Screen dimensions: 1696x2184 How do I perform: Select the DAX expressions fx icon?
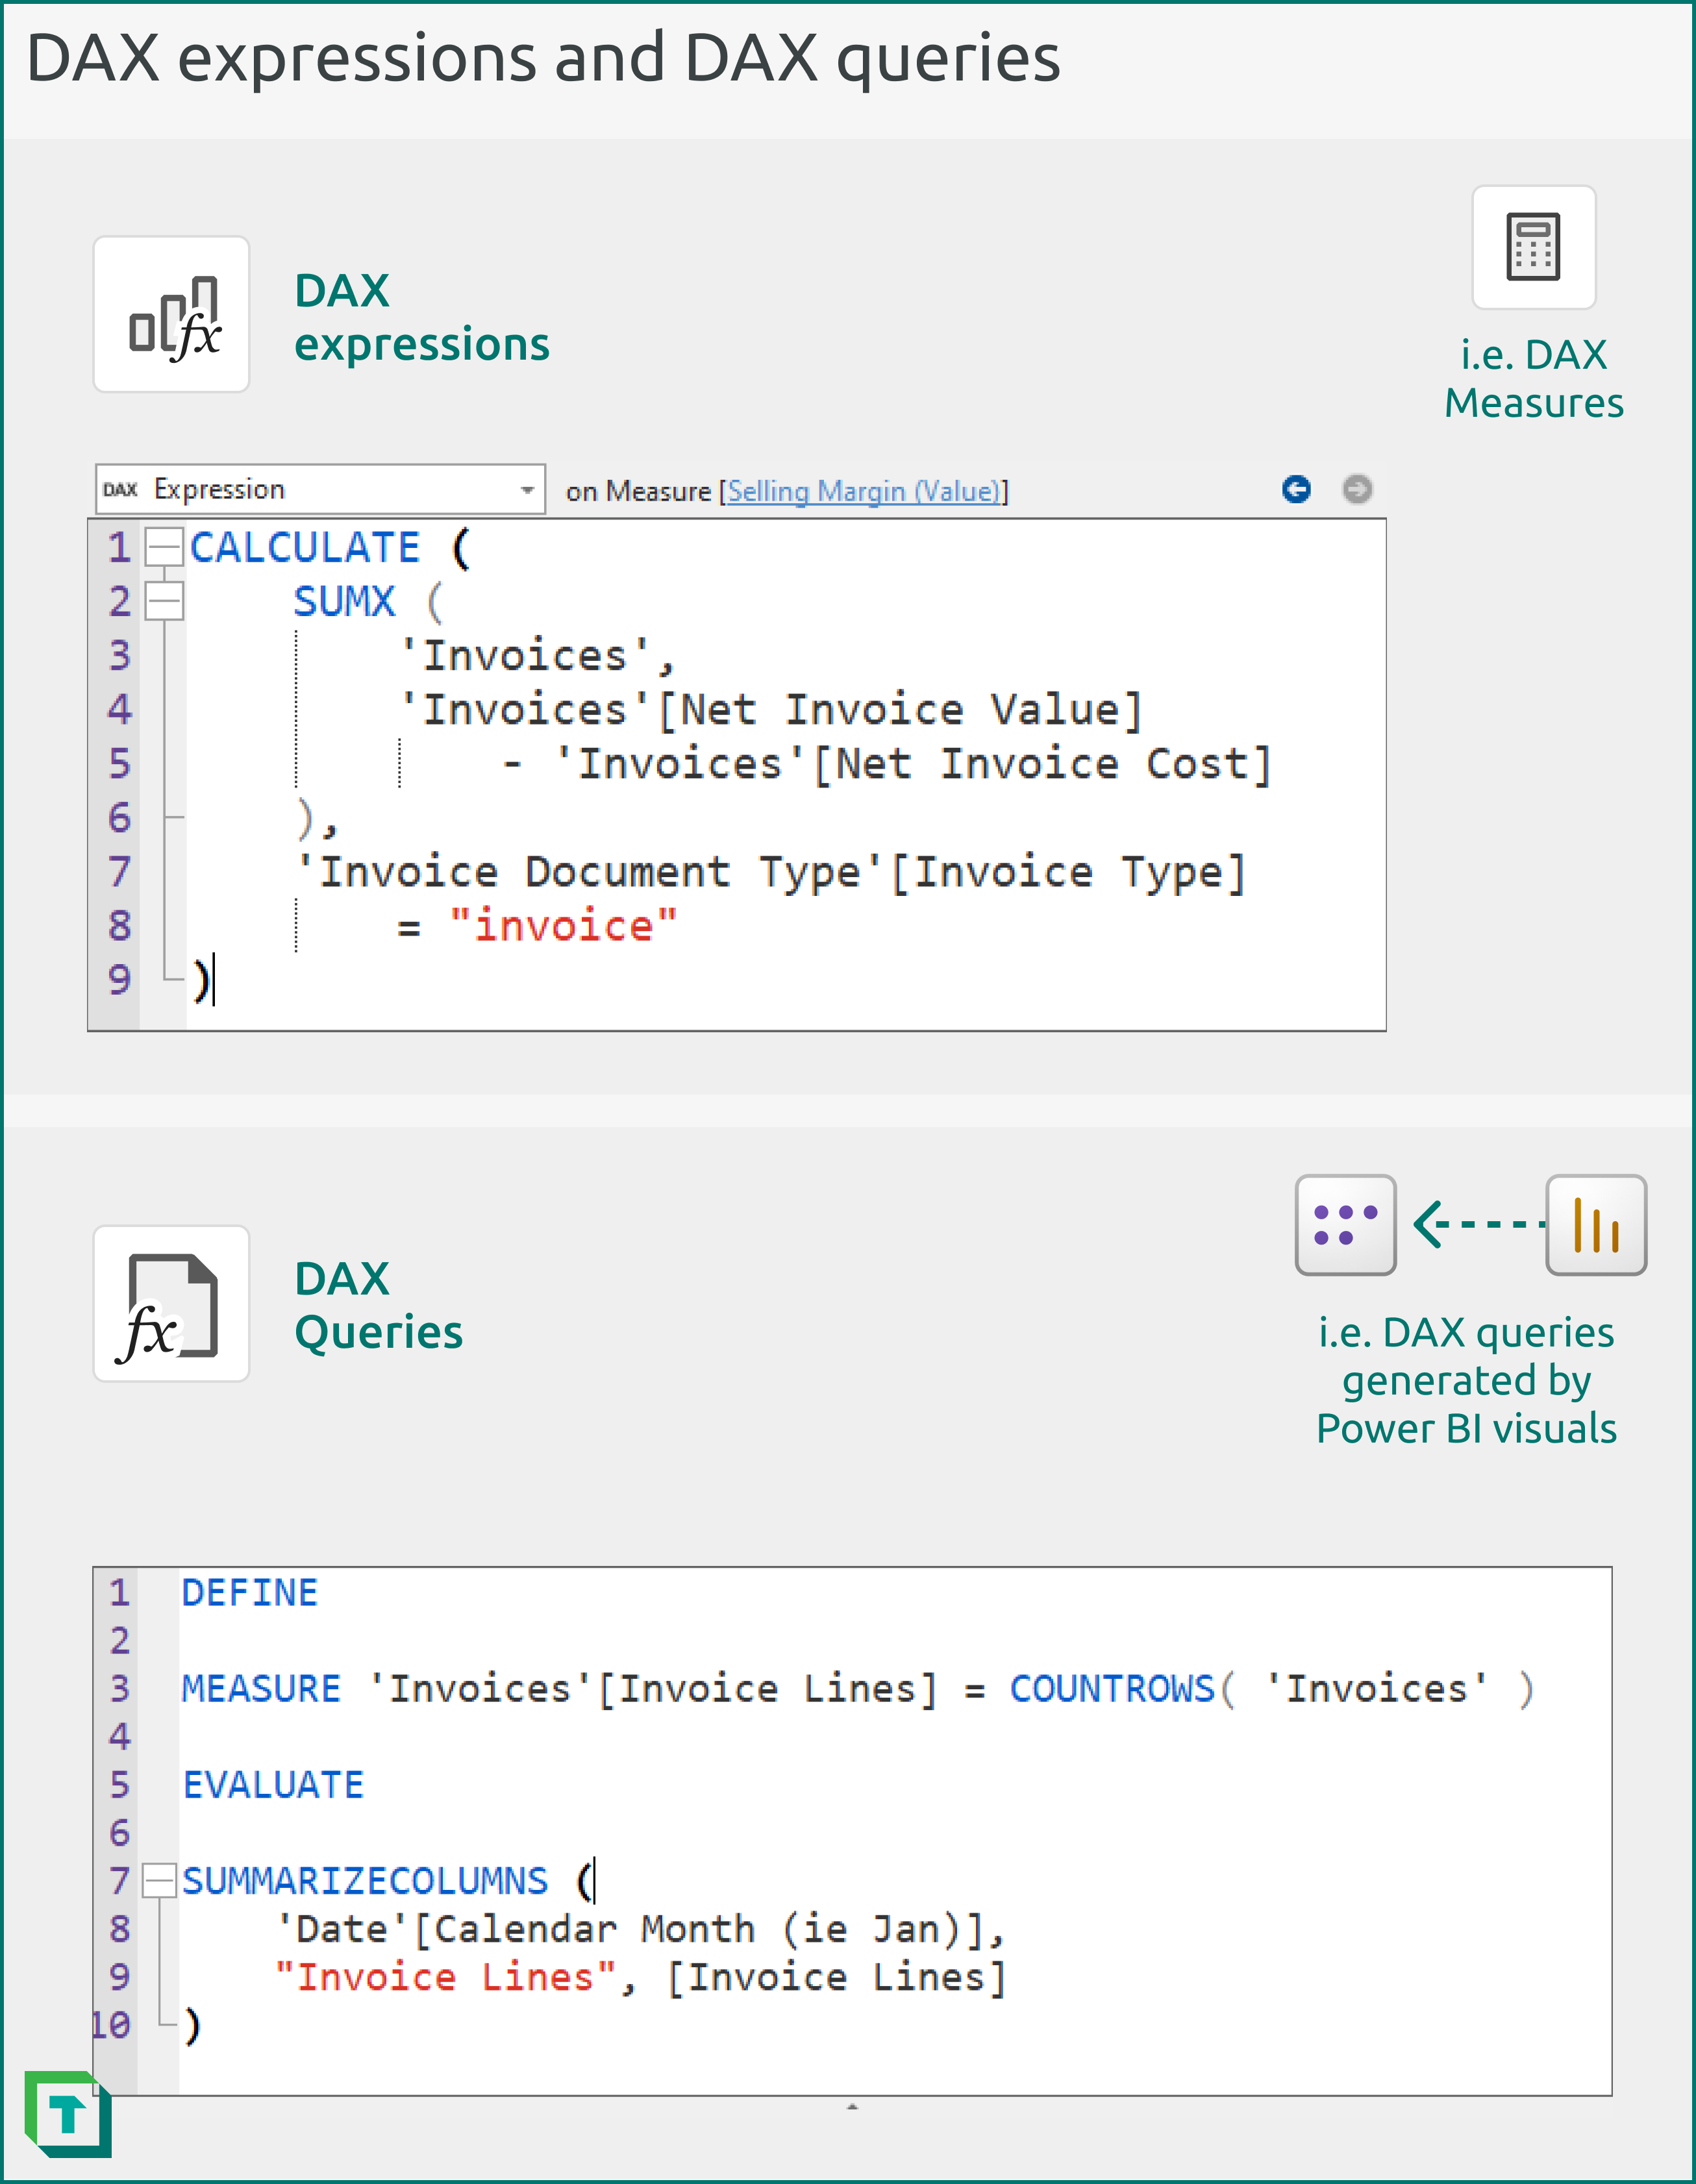171,315
